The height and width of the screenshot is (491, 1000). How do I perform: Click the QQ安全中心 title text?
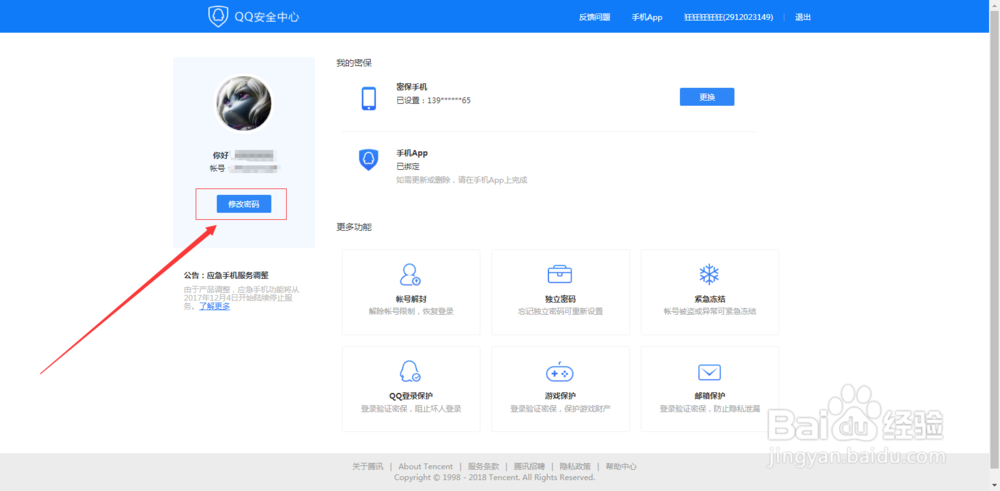[267, 17]
